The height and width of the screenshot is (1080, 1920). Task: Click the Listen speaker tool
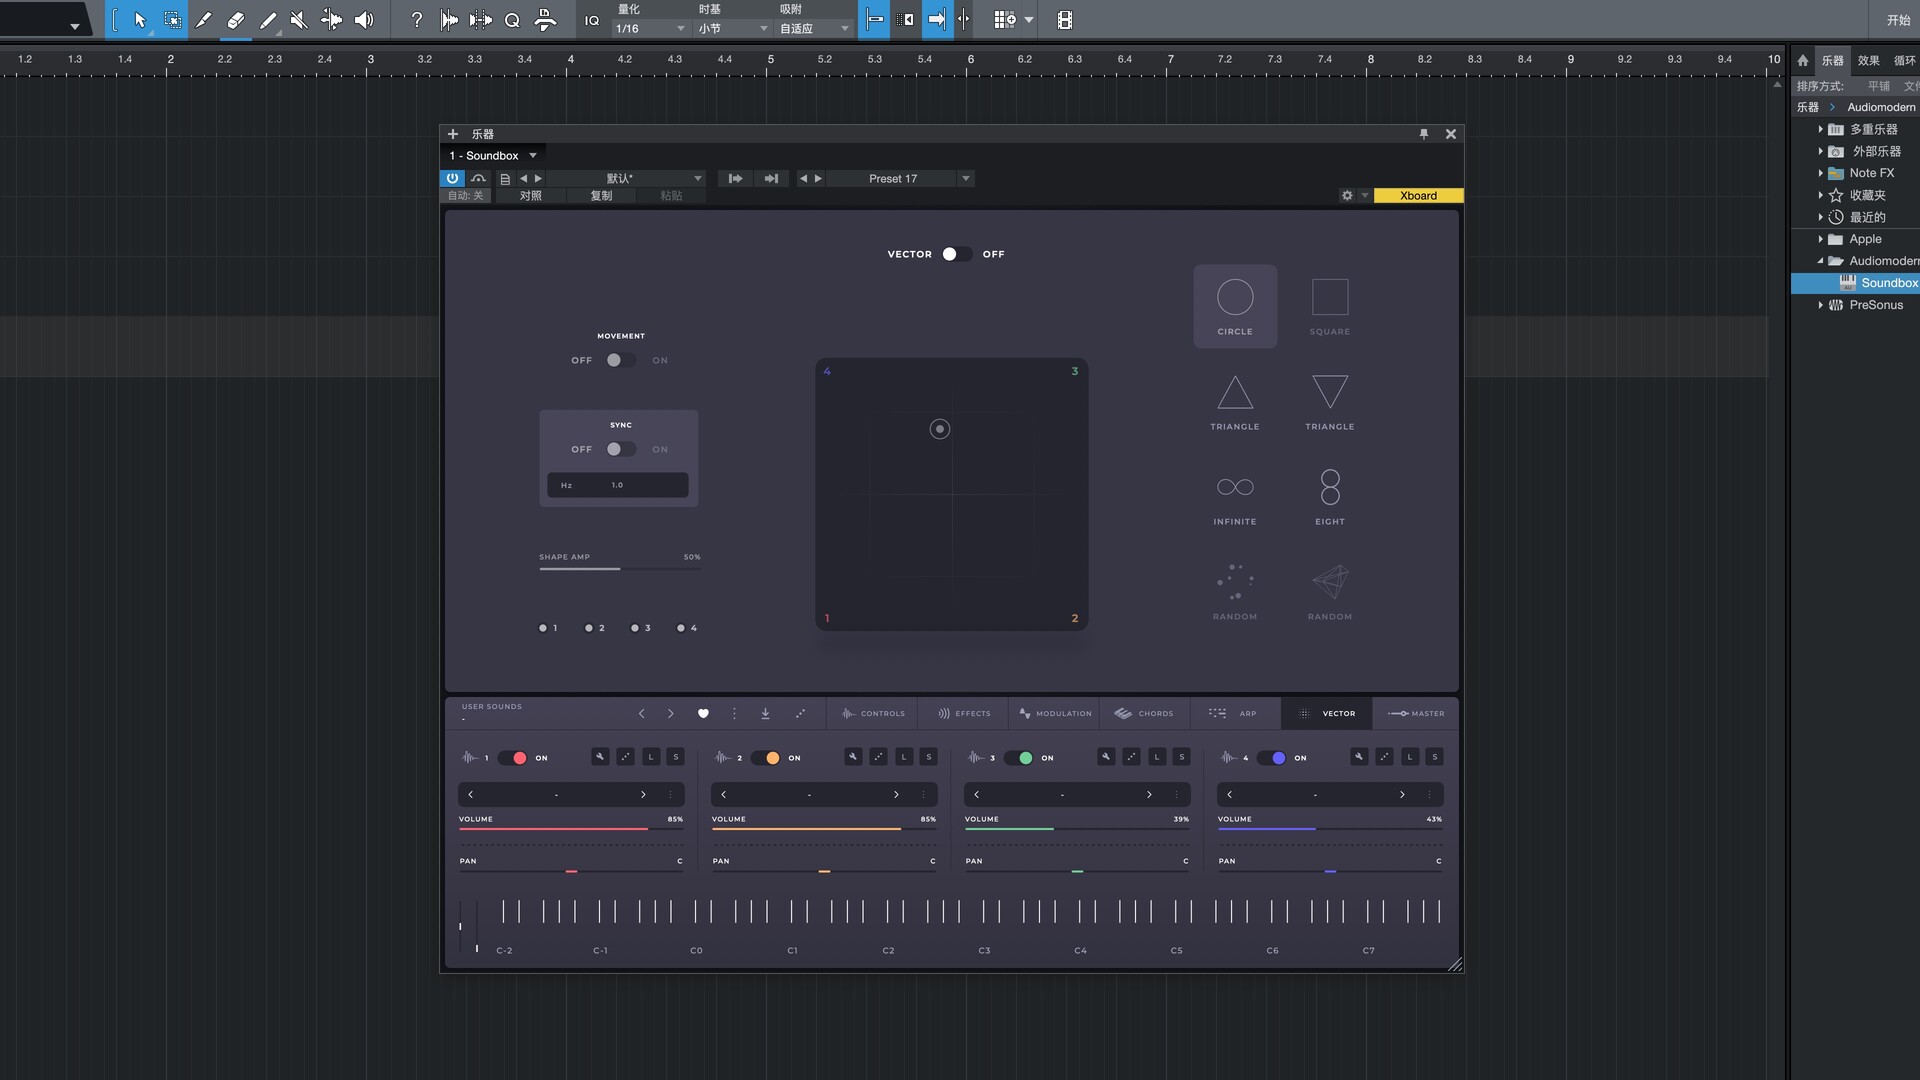click(x=364, y=20)
